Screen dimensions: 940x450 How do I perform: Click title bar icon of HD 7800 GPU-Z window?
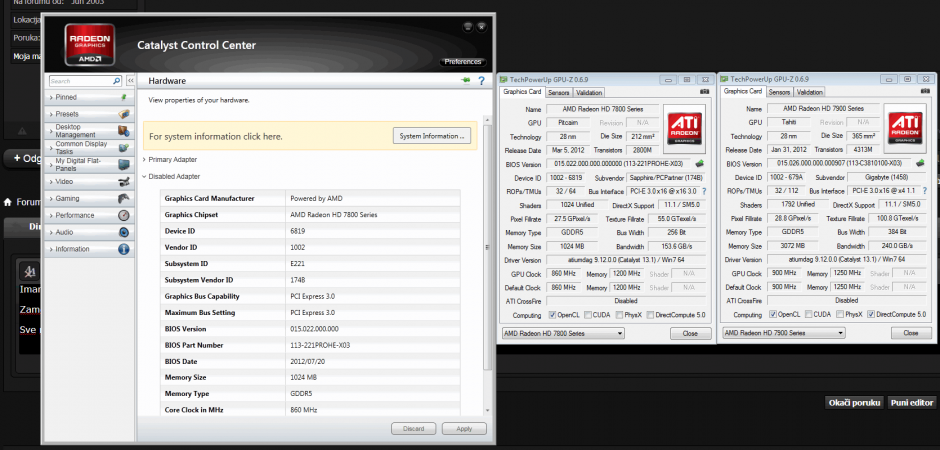(x=505, y=79)
